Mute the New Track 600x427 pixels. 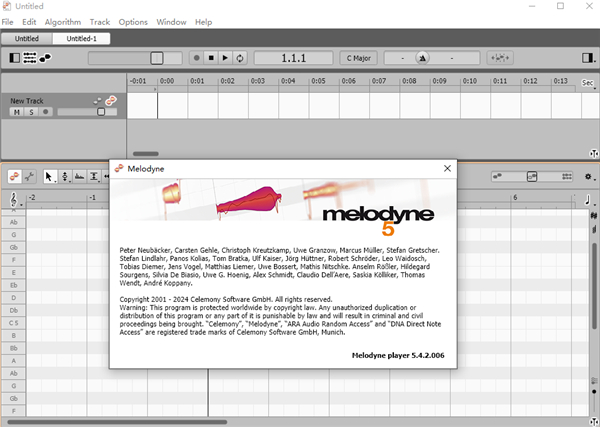coord(17,112)
